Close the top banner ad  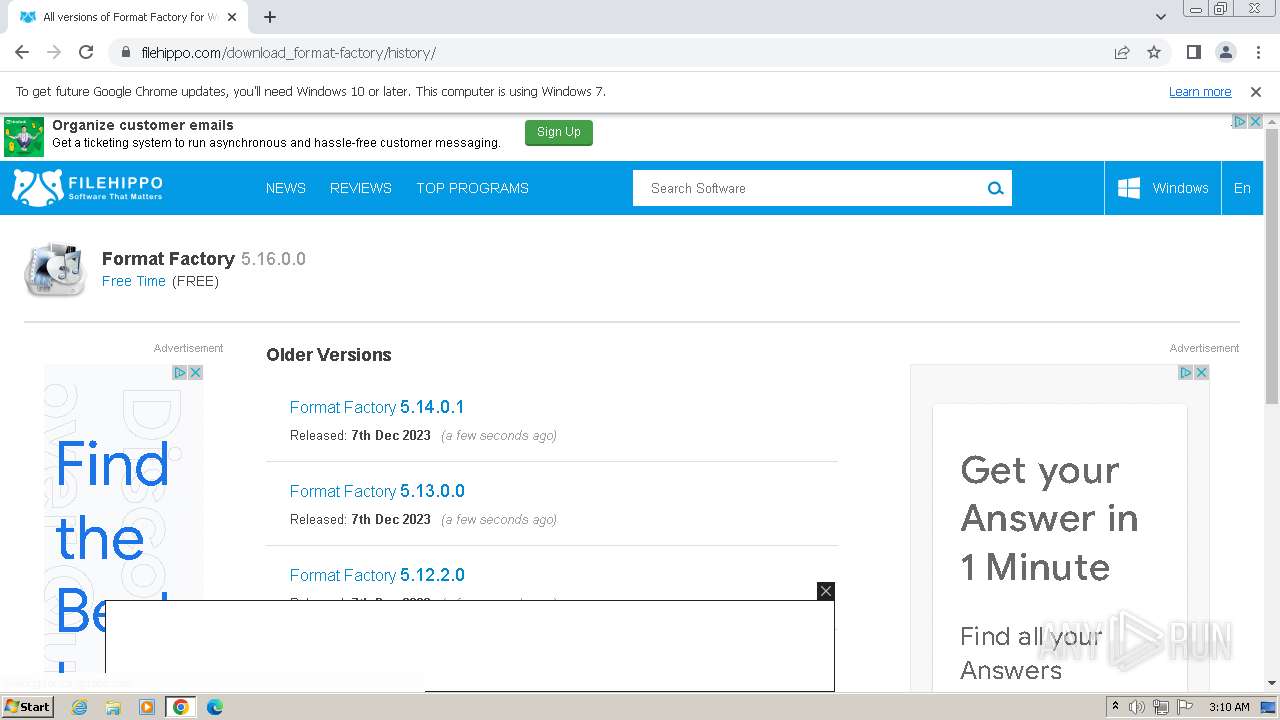[x=1255, y=121]
